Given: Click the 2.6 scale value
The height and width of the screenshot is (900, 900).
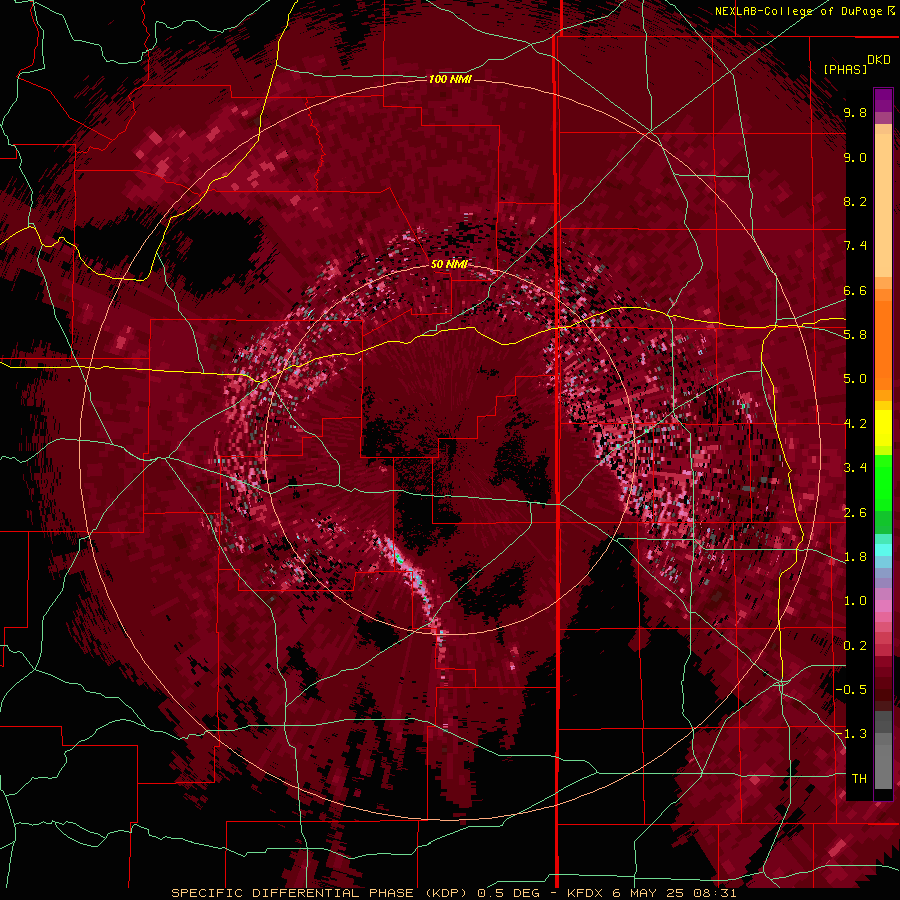Looking at the screenshot, I should coord(855,513).
